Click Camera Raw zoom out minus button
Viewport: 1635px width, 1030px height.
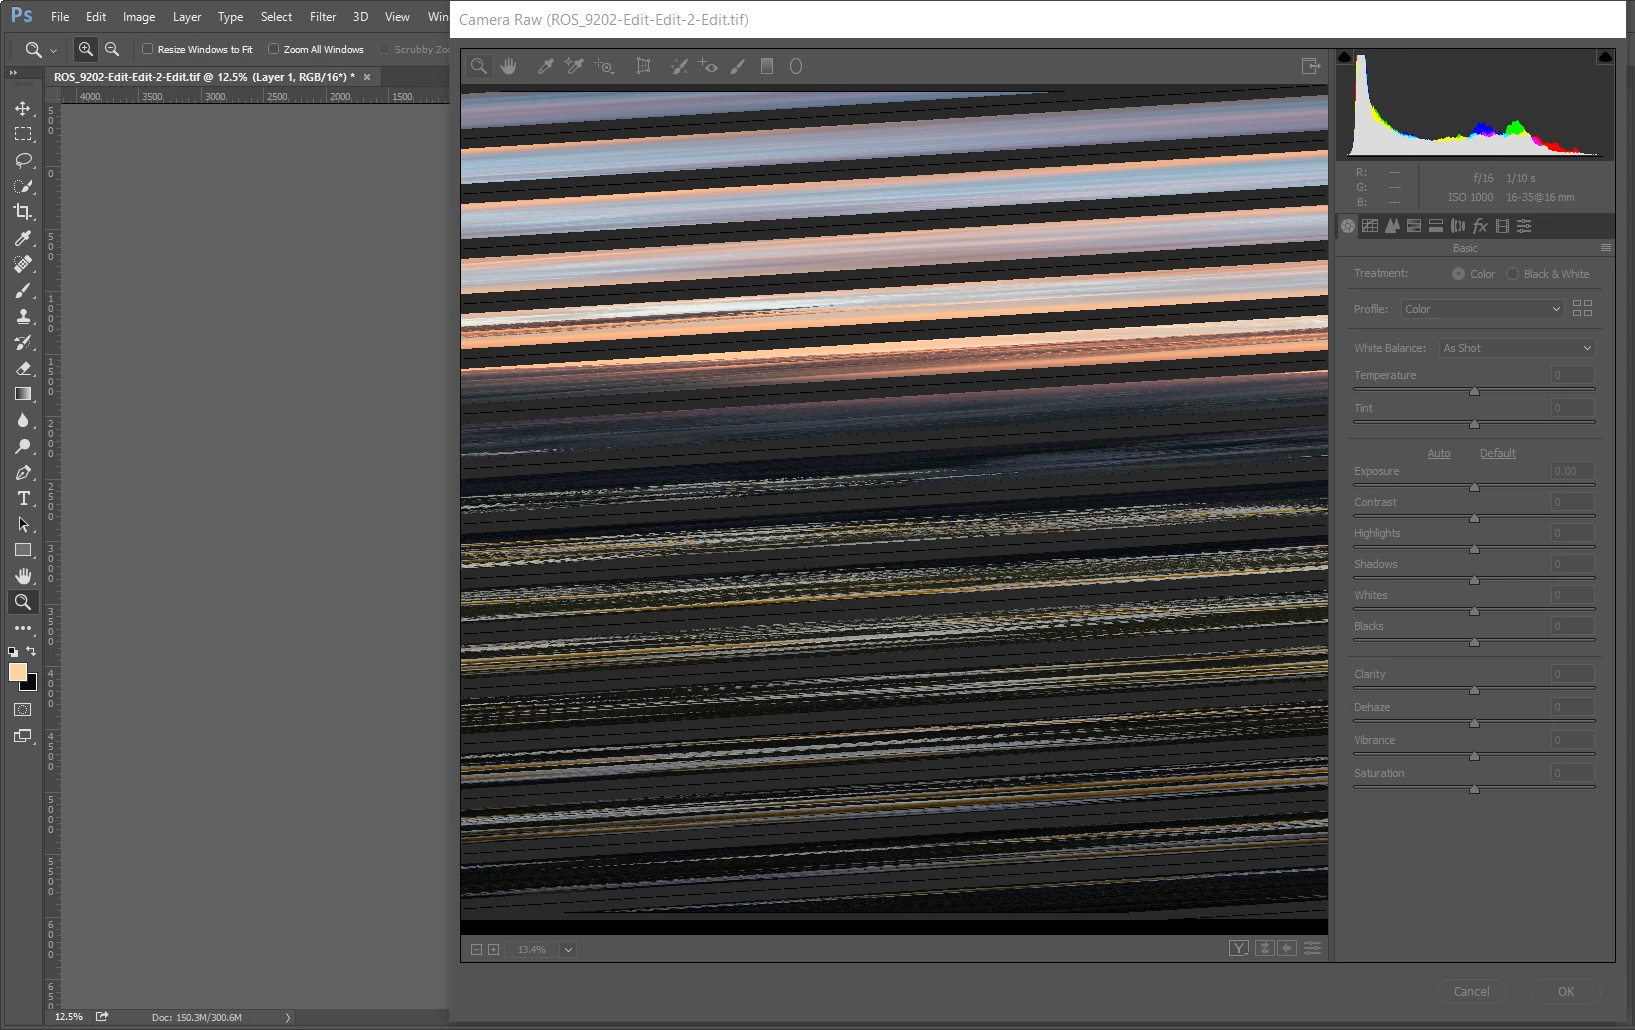click(x=477, y=949)
